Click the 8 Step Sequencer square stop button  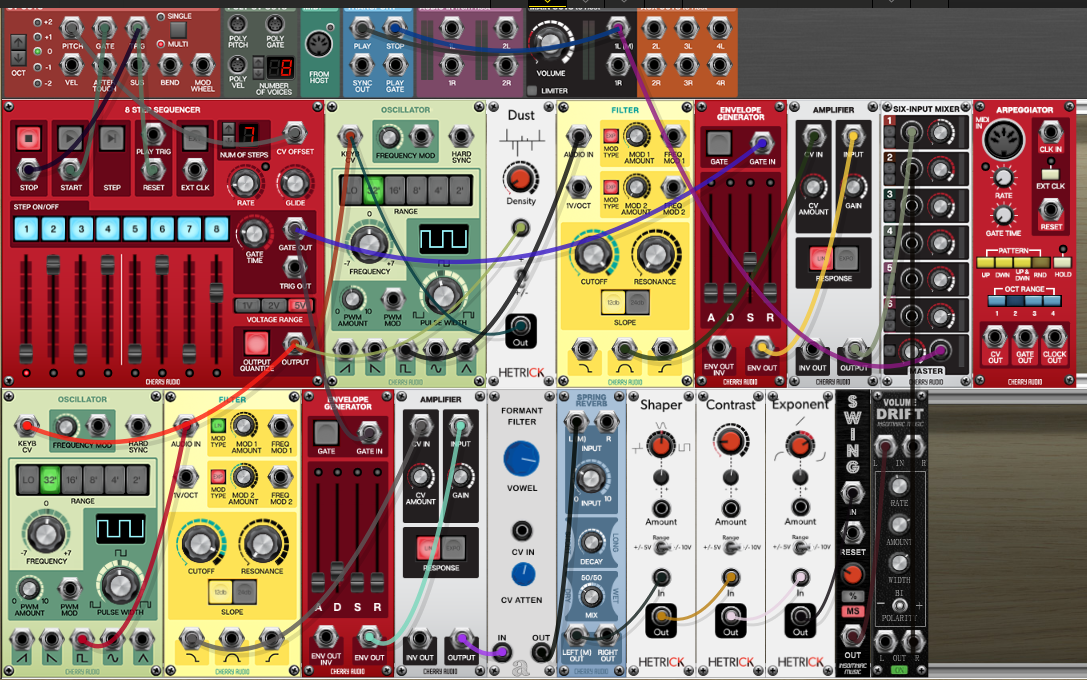click(28, 139)
